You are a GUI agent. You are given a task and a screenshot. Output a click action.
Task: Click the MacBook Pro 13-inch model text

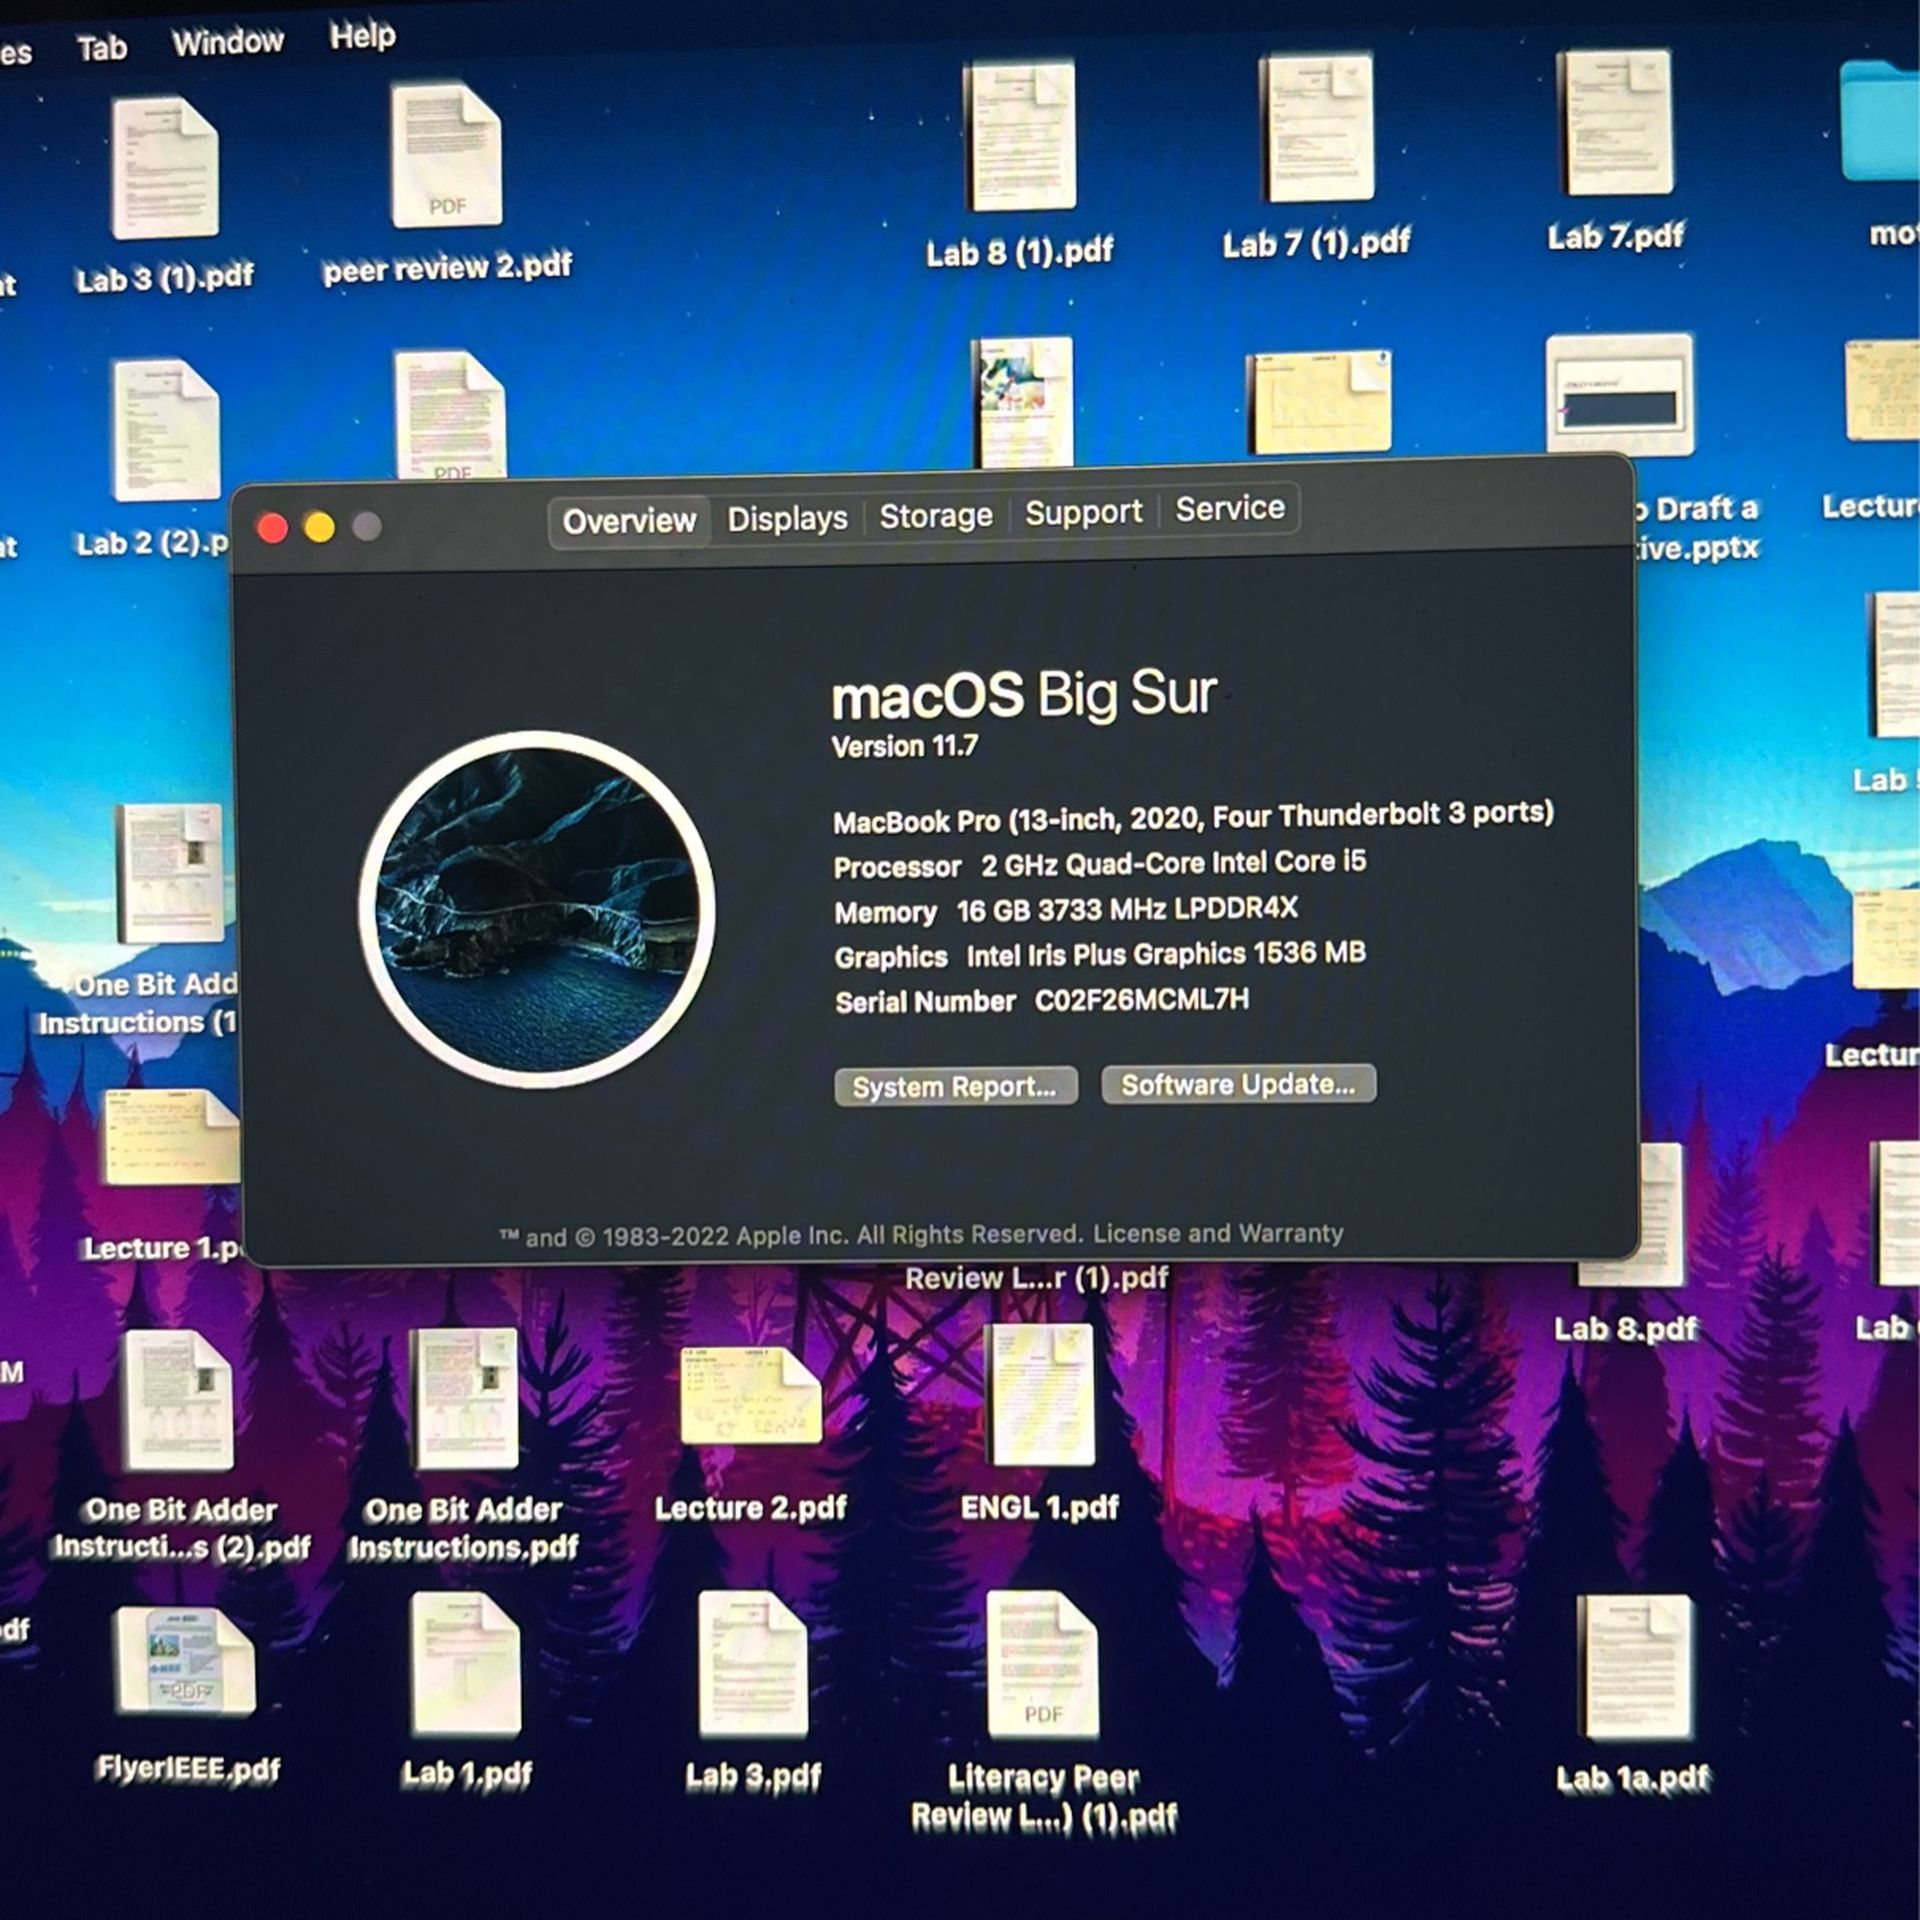[x=1193, y=817]
